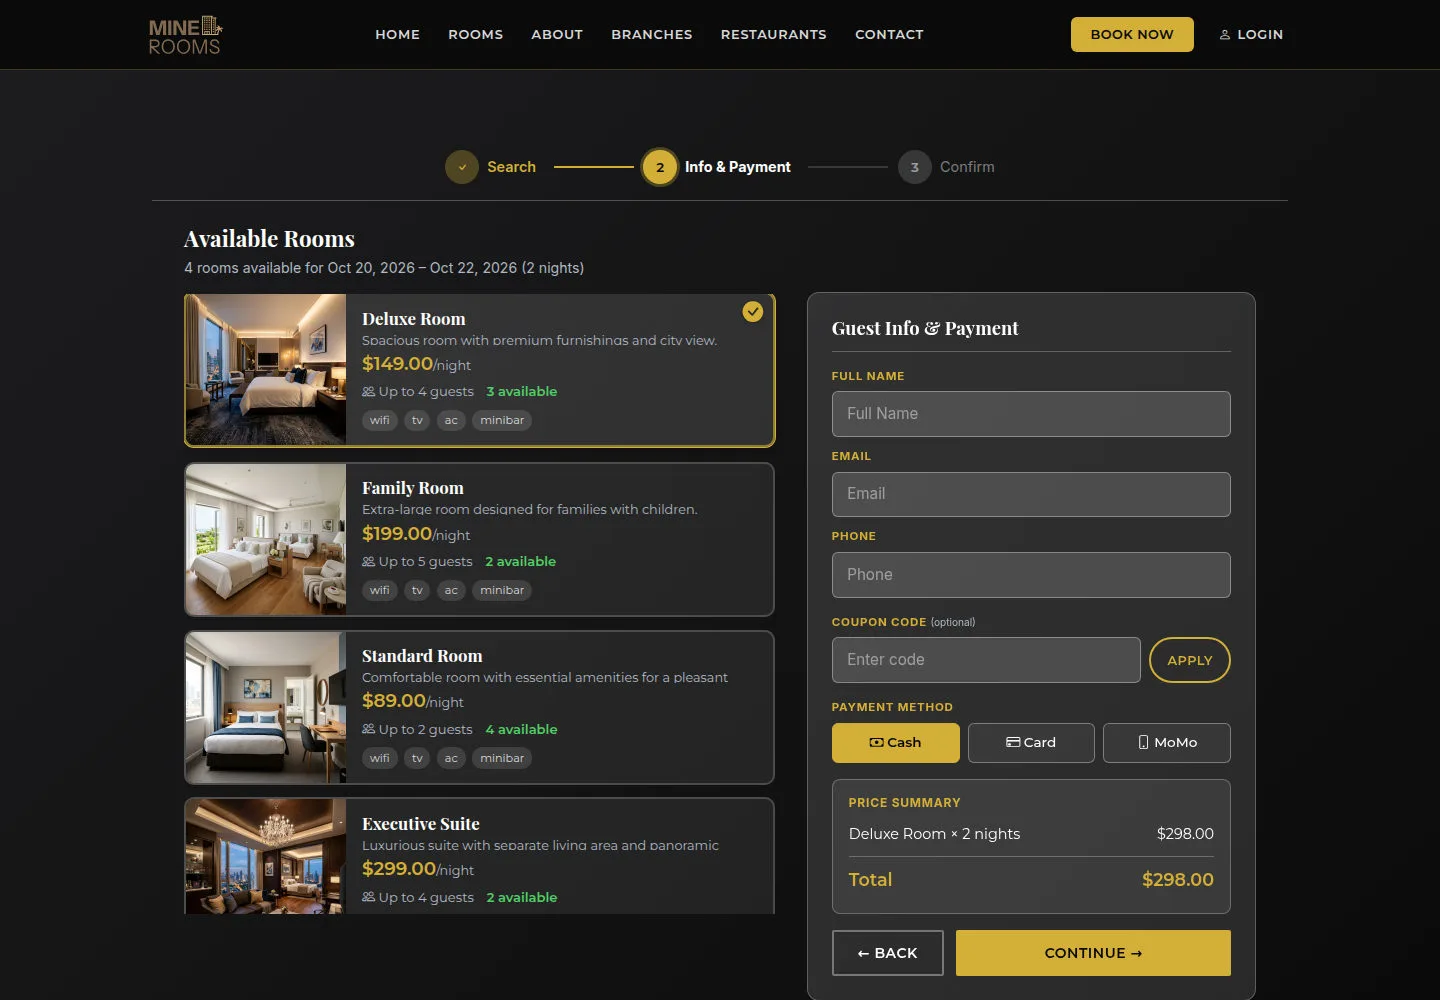This screenshot has width=1440, height=1000.
Task: Focus the Phone input
Action: point(1031,575)
